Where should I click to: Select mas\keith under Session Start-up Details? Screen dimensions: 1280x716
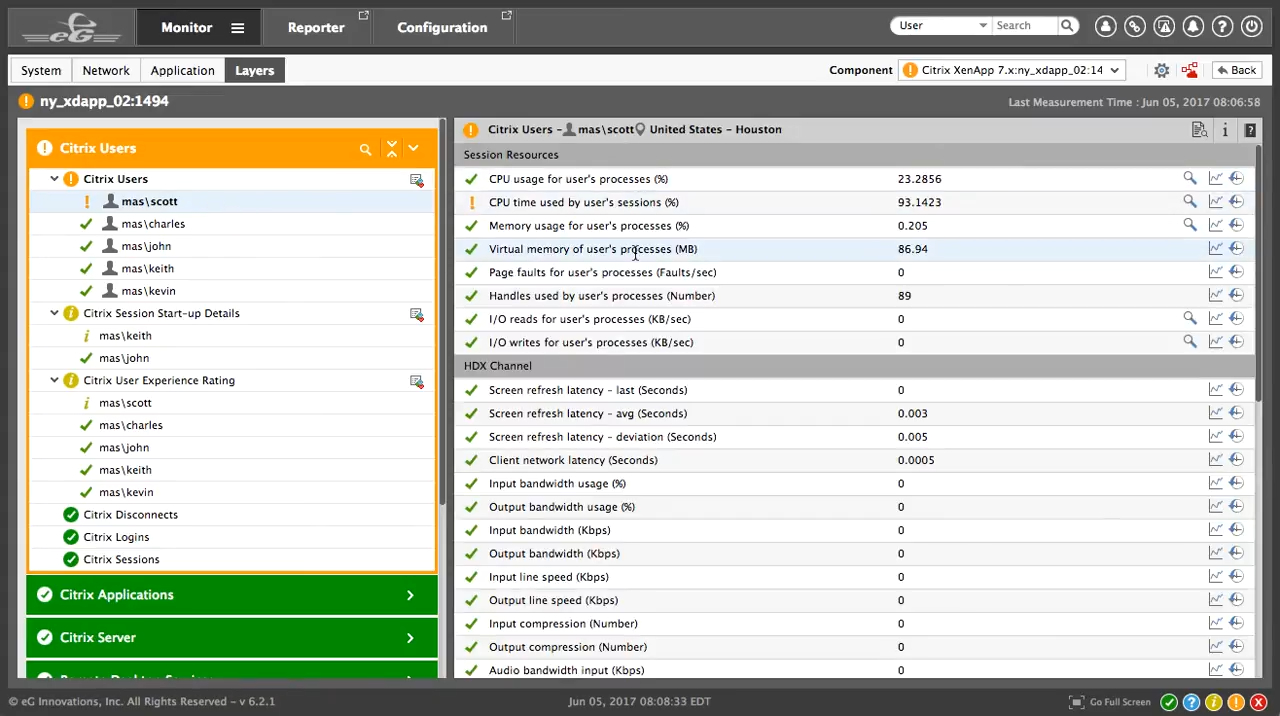pyautogui.click(x=125, y=336)
